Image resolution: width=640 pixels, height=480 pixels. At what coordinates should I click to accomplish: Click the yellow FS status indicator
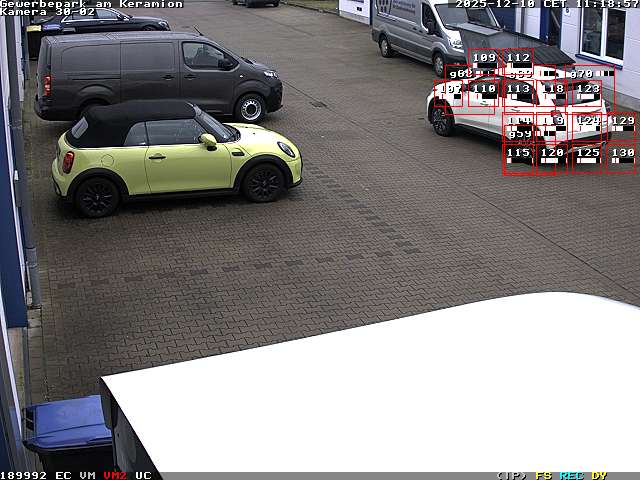pyautogui.click(x=544, y=475)
